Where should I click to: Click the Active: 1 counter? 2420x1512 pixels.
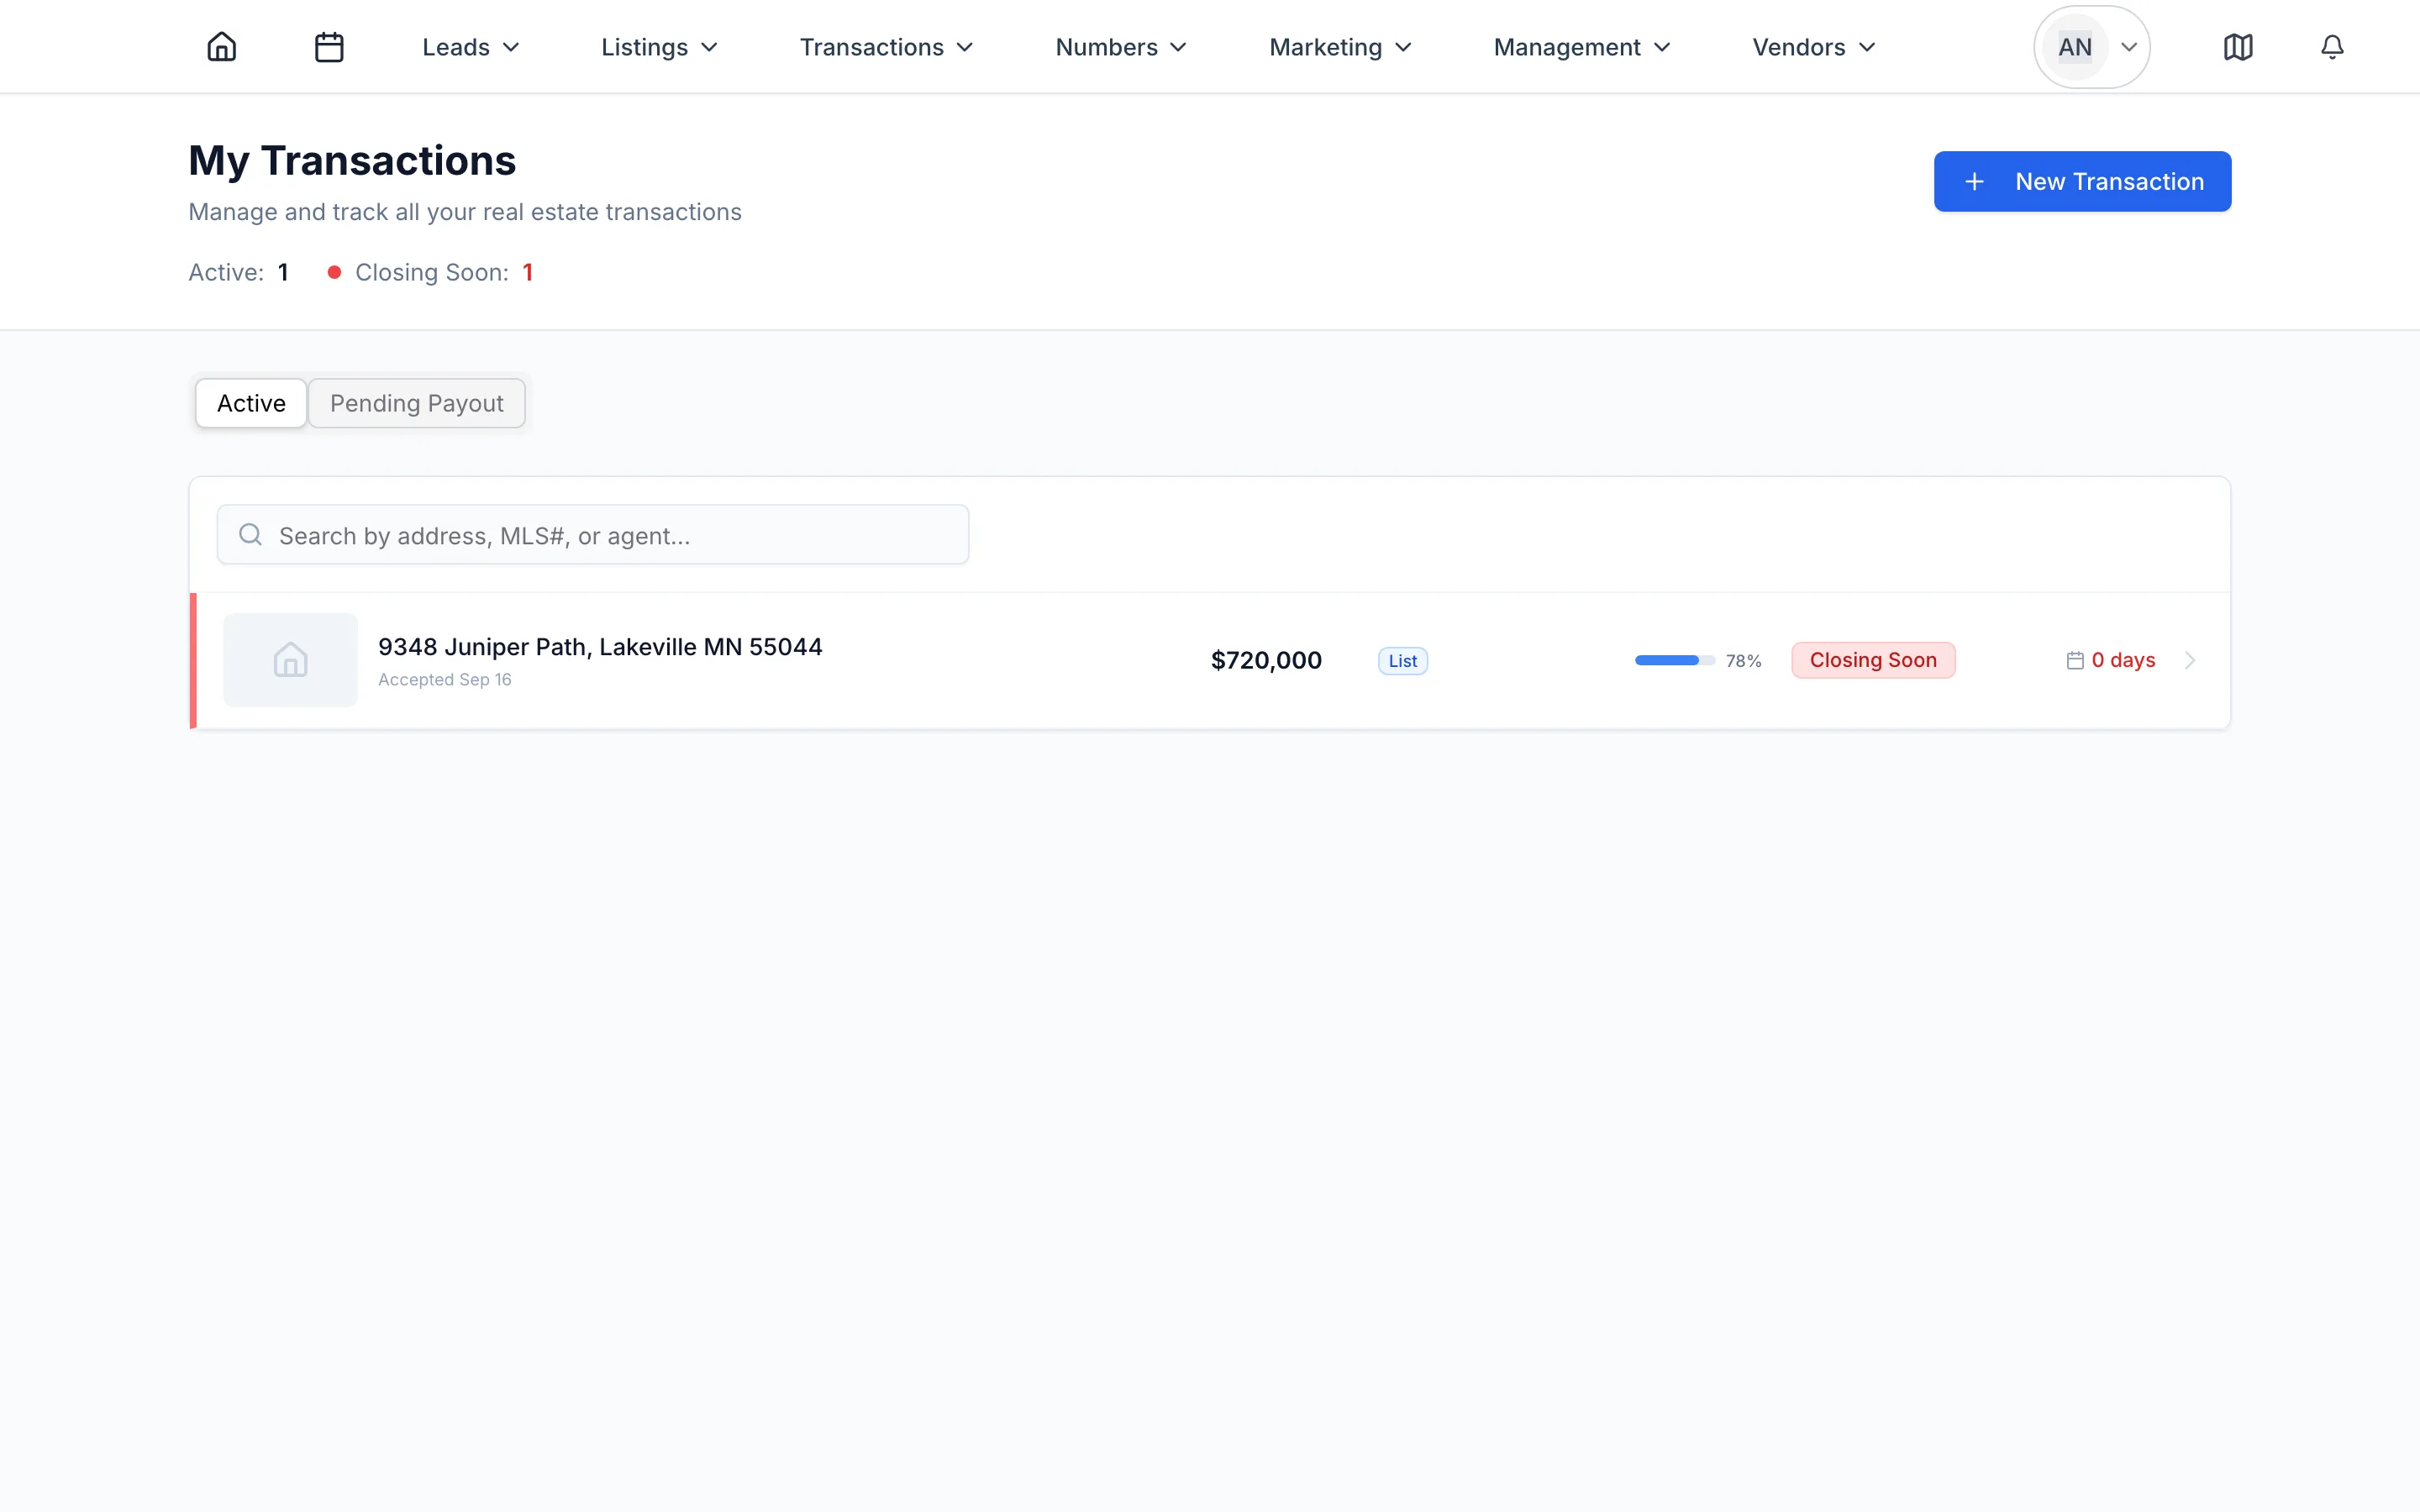click(x=239, y=273)
